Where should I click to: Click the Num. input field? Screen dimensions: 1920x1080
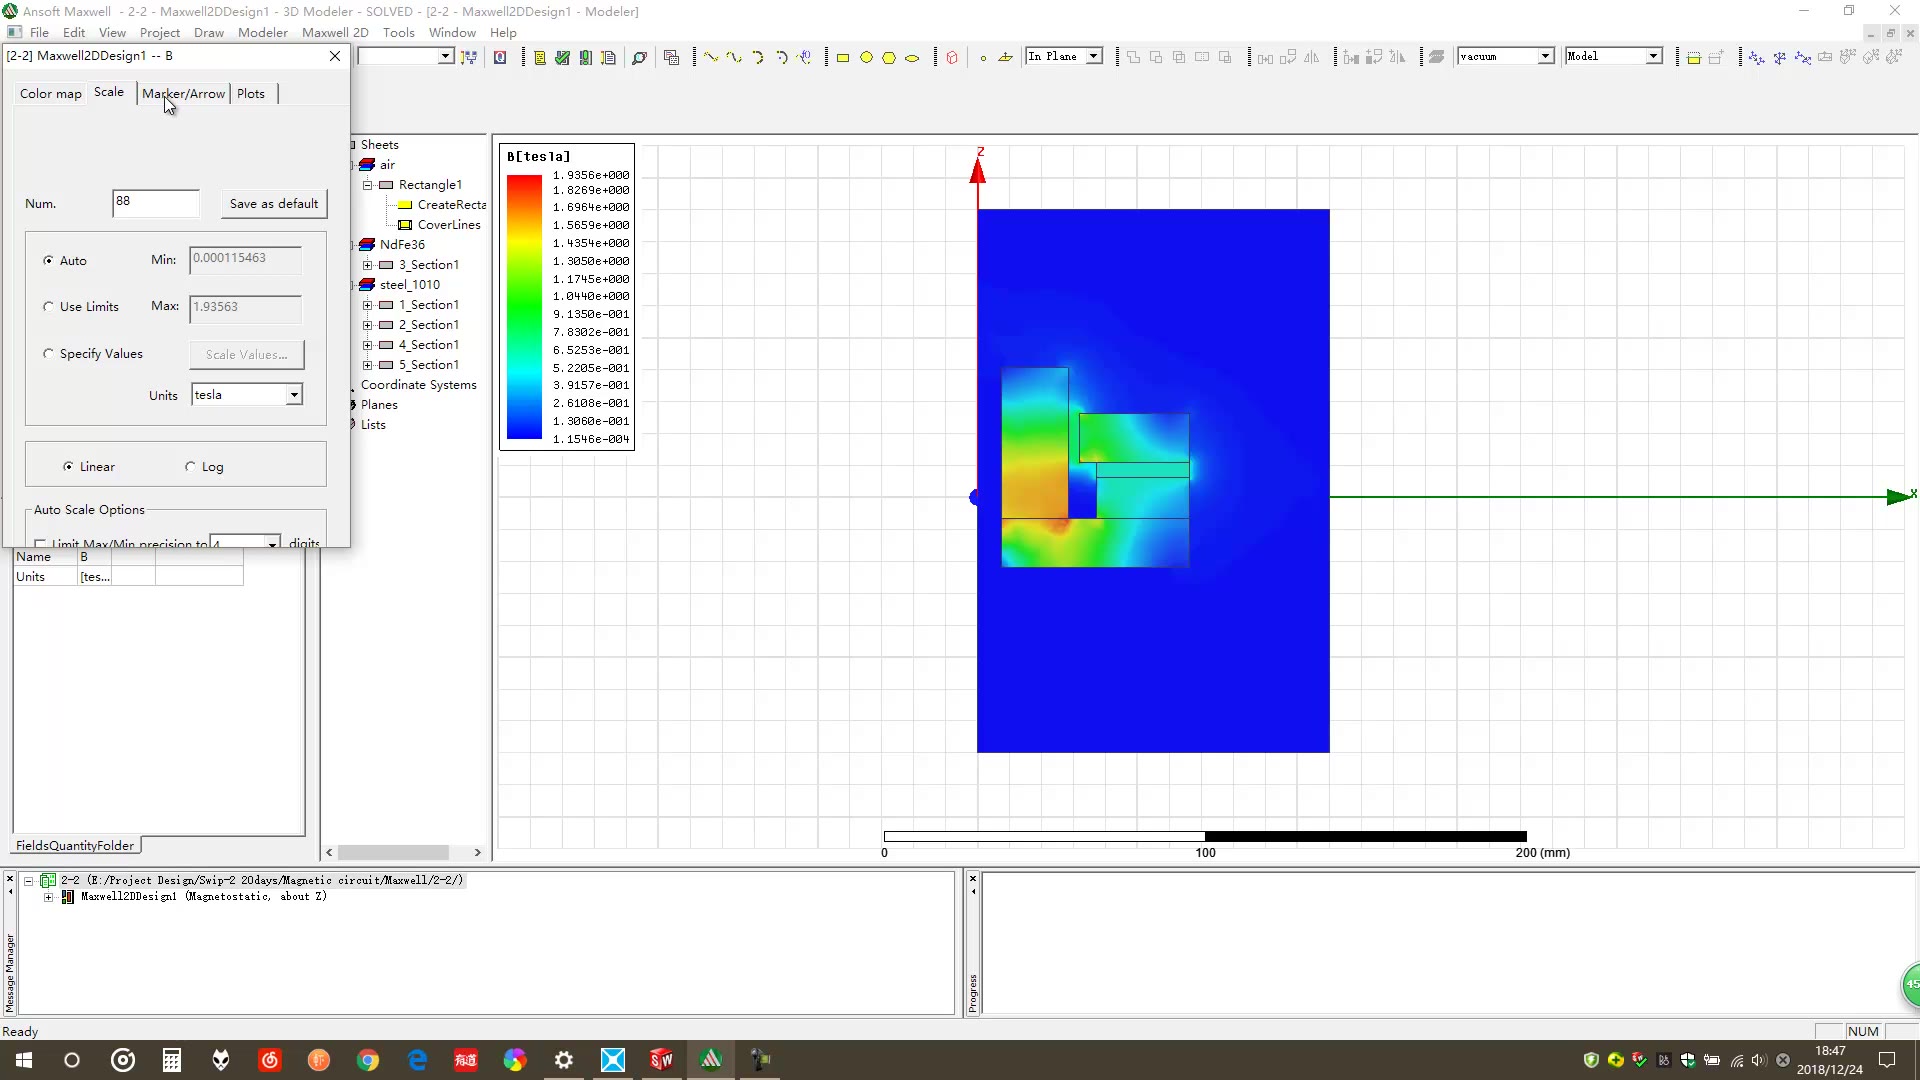tap(156, 203)
